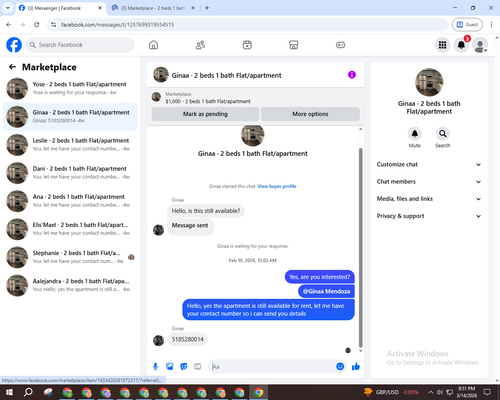Click the GBP/USD taskbar widget
Image resolution: width=500 pixels, height=400 pixels.
[x=392, y=392]
